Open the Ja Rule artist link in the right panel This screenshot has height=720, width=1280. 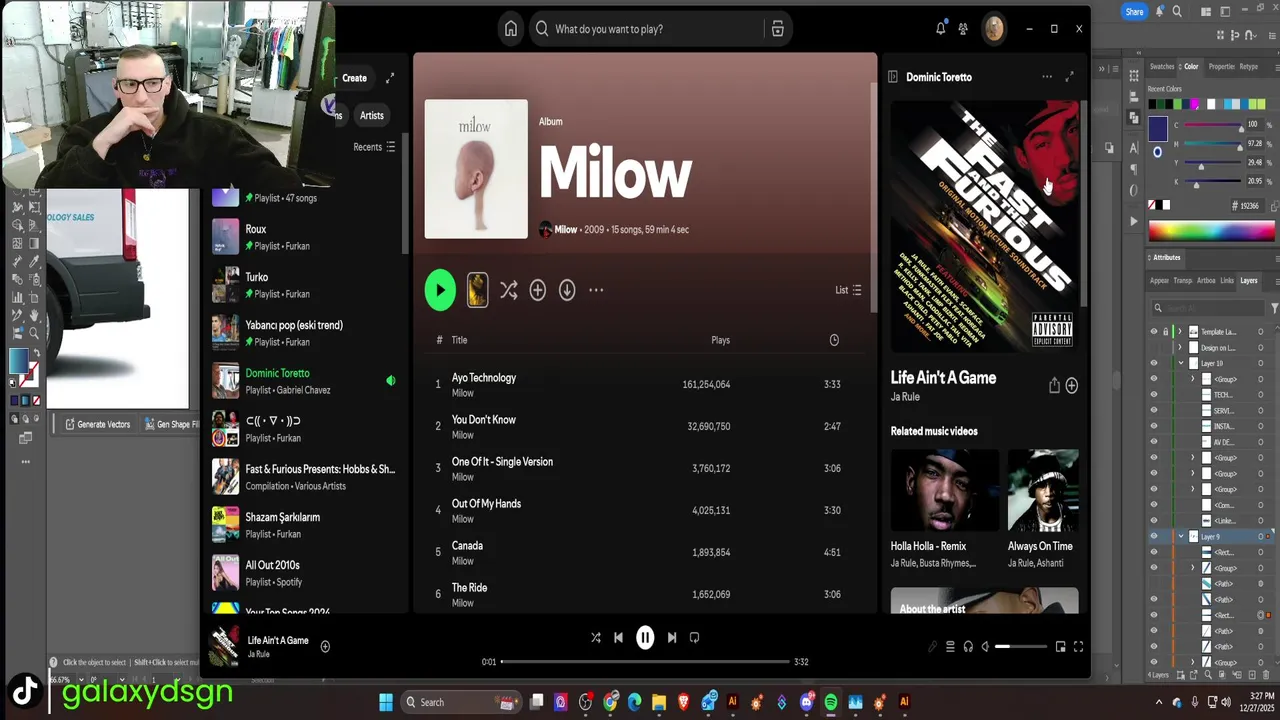(905, 397)
